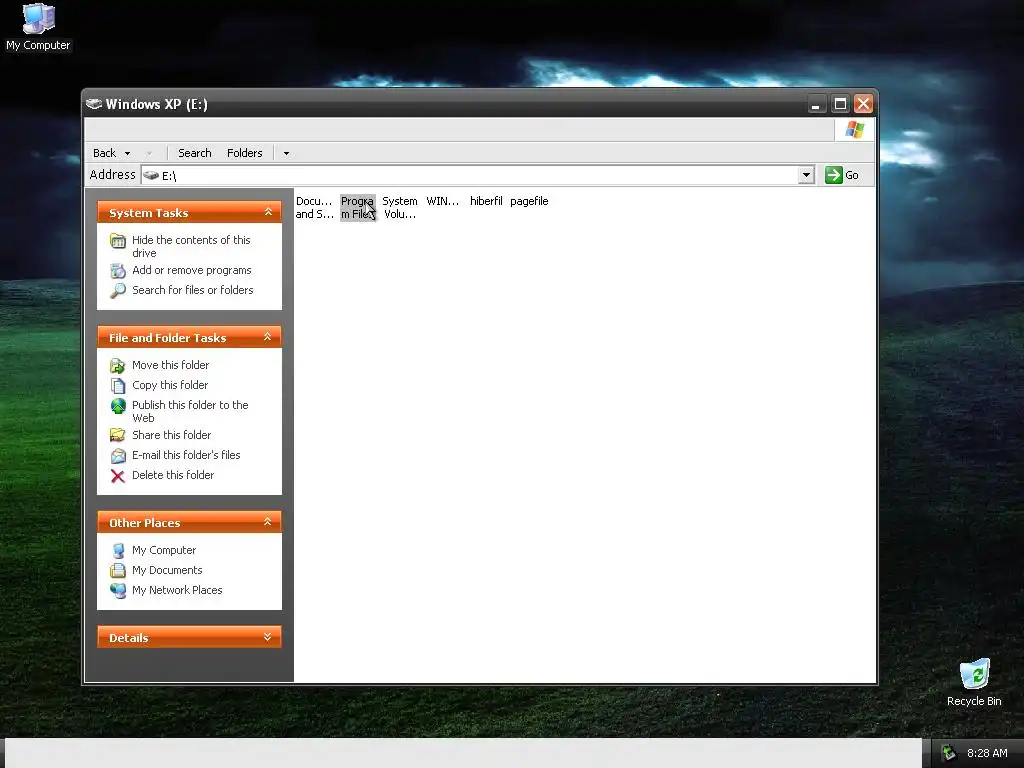Click Publish this folder to the Web link
Viewport: 1024px width, 768px height.
click(x=190, y=411)
